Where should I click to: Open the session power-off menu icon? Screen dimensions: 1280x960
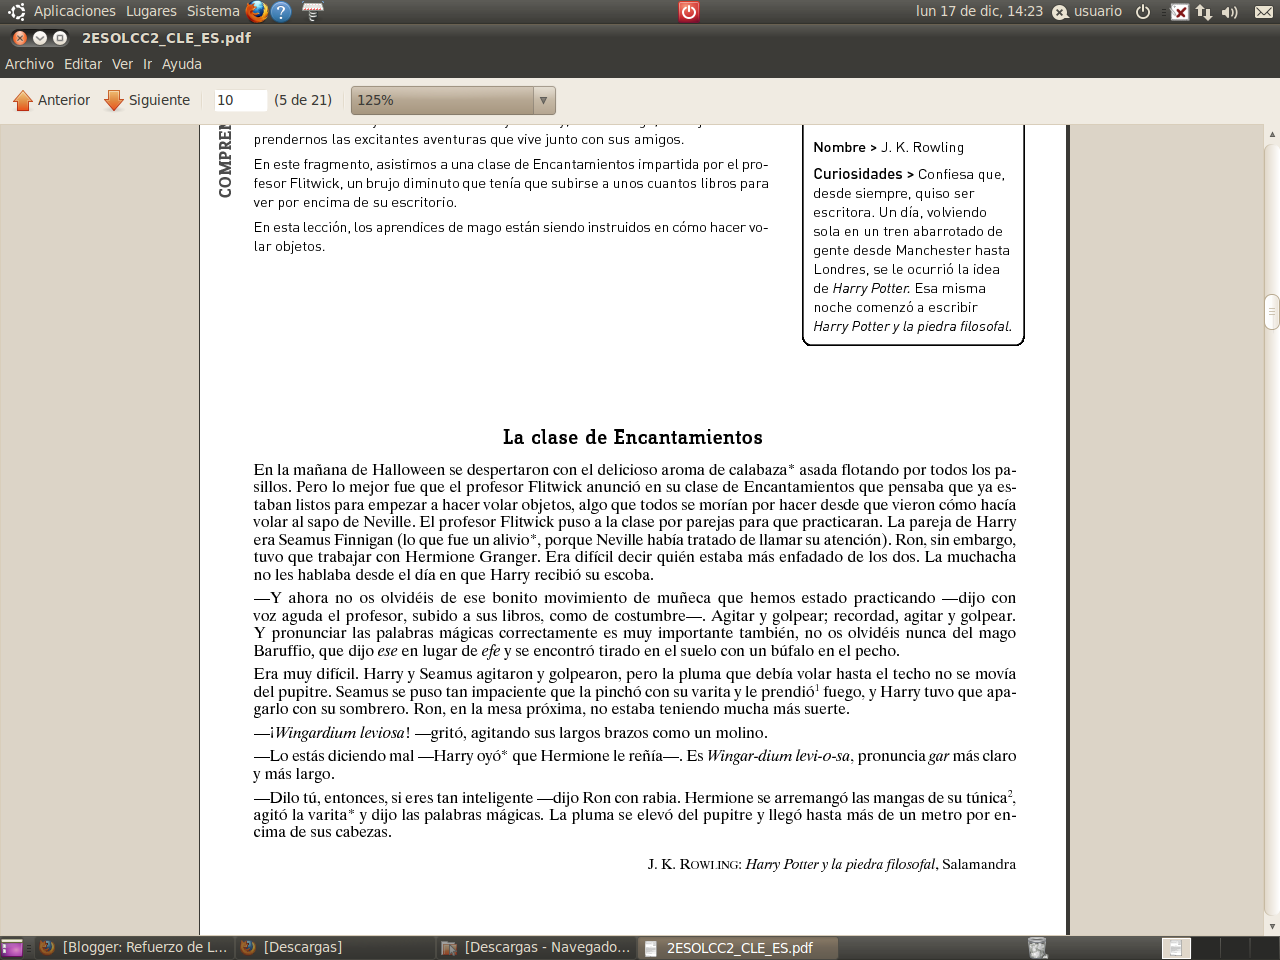tap(1143, 12)
